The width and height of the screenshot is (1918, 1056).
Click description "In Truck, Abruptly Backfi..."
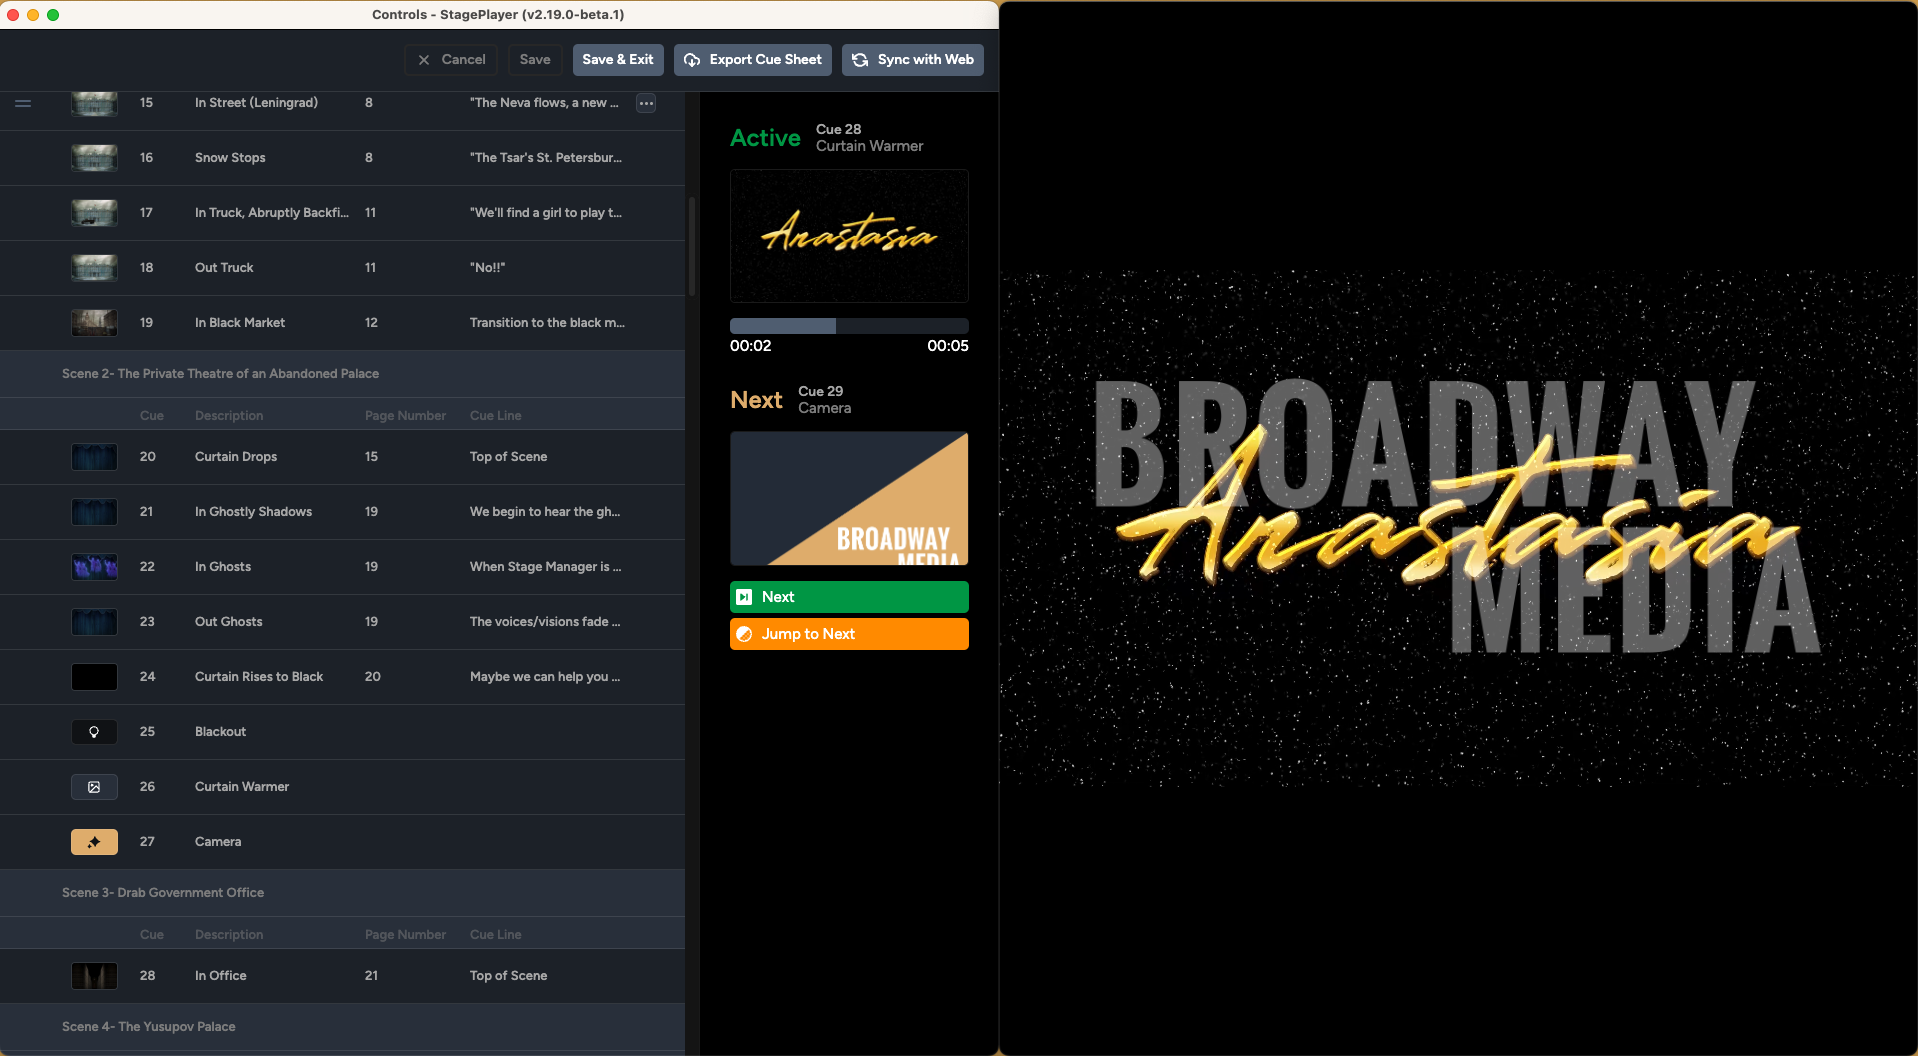coord(272,213)
